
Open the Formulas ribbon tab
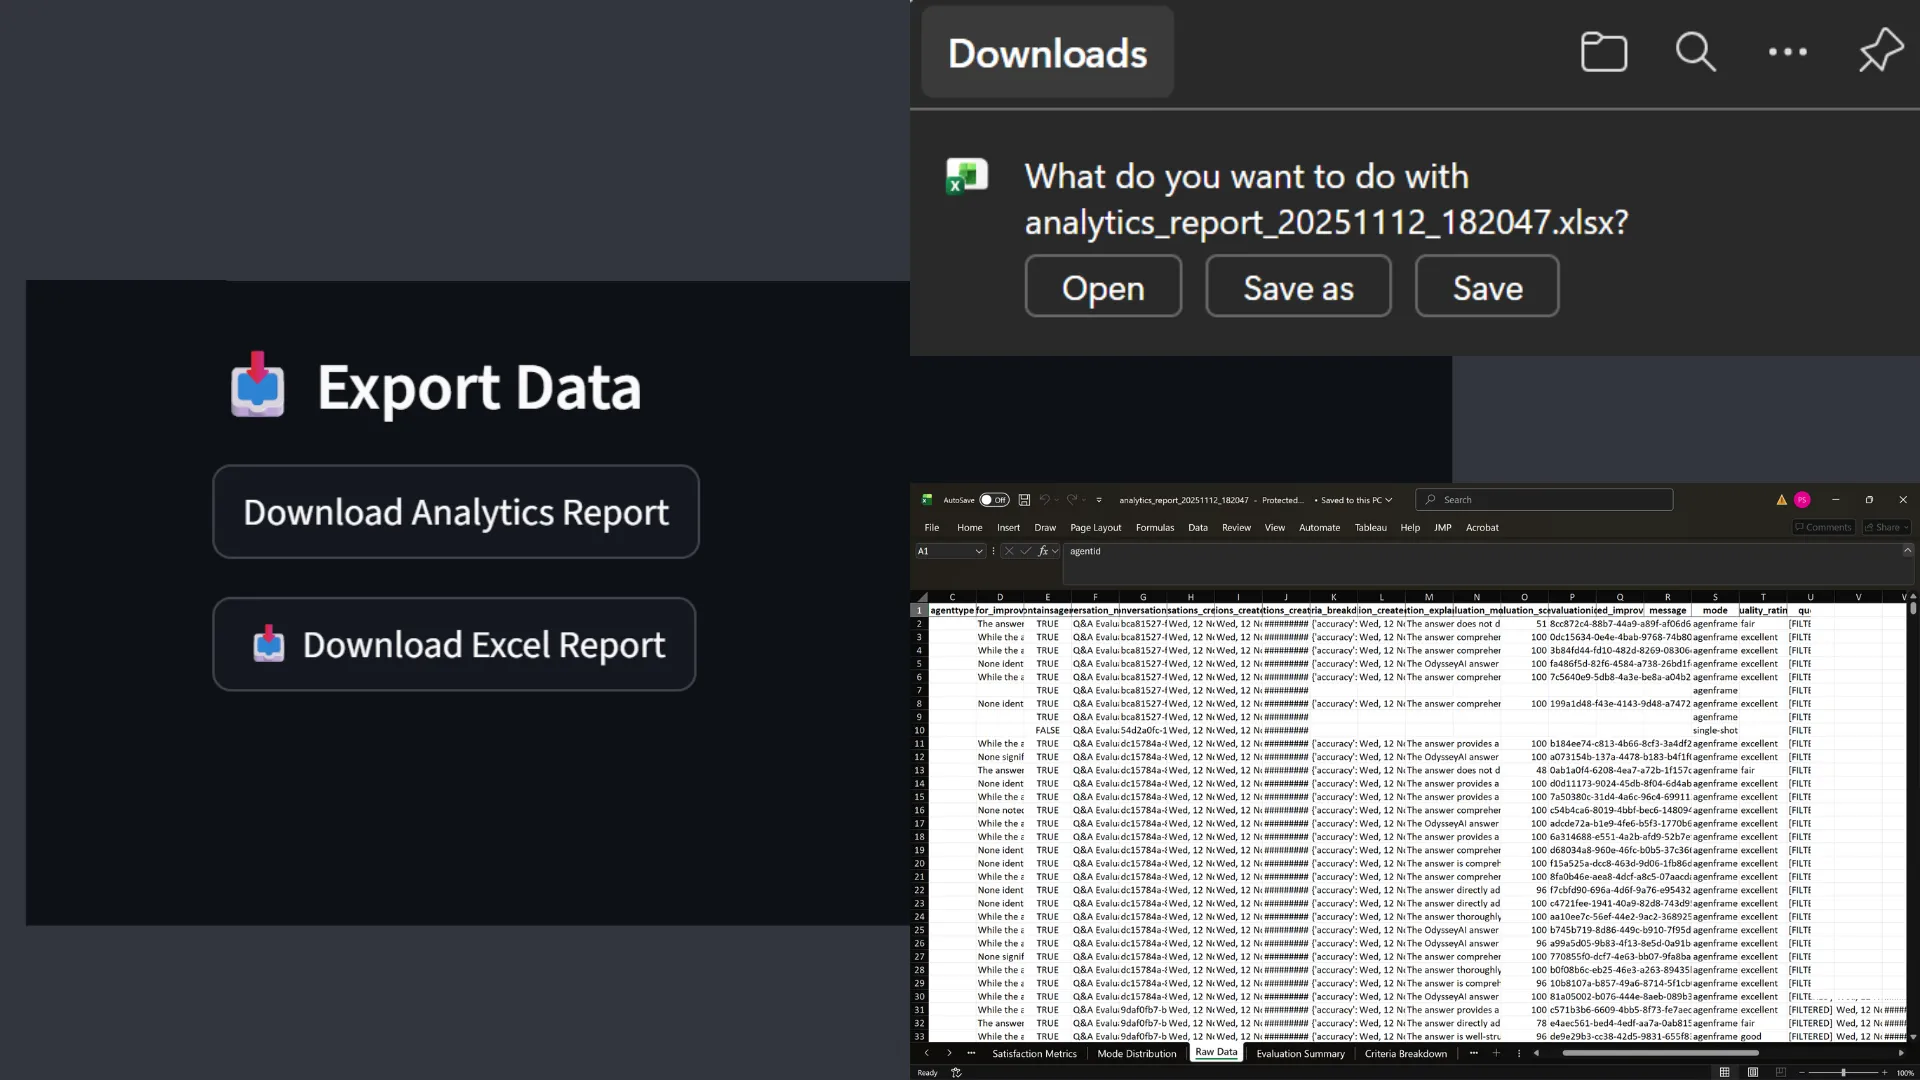pyautogui.click(x=1155, y=528)
